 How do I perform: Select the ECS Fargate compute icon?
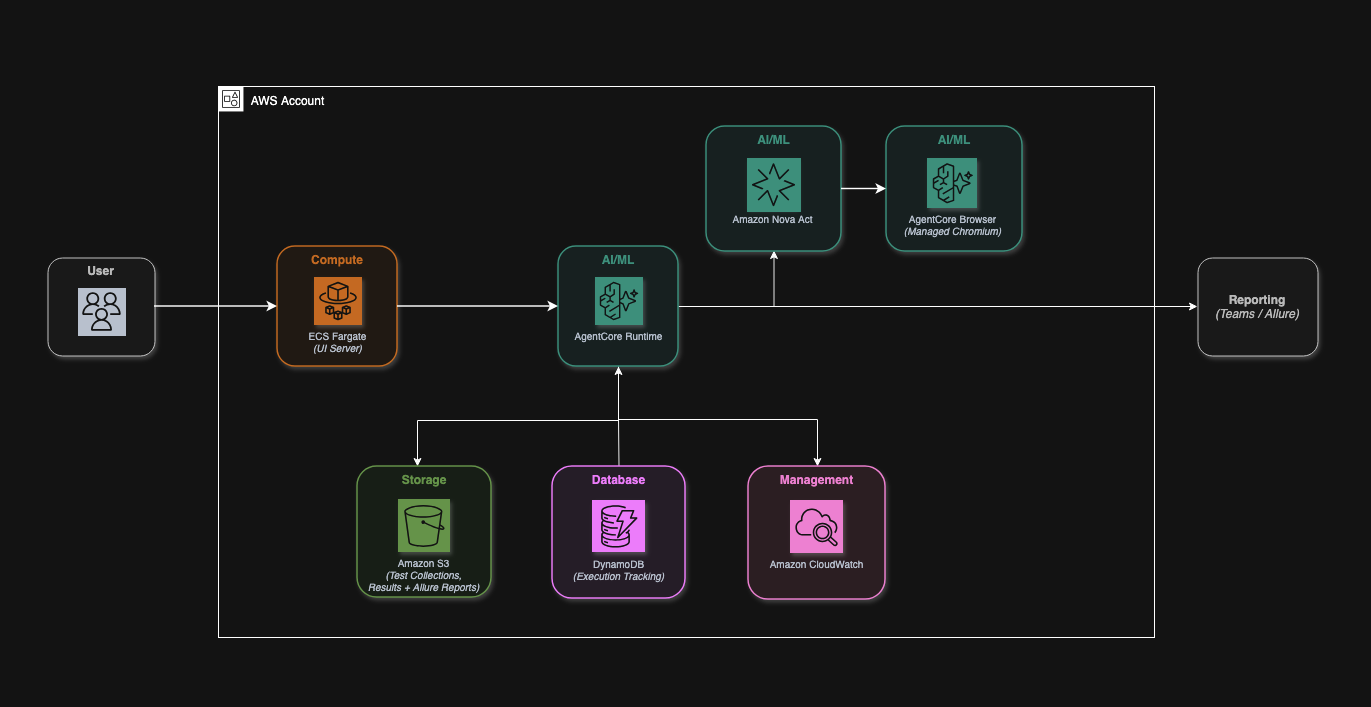(337, 301)
